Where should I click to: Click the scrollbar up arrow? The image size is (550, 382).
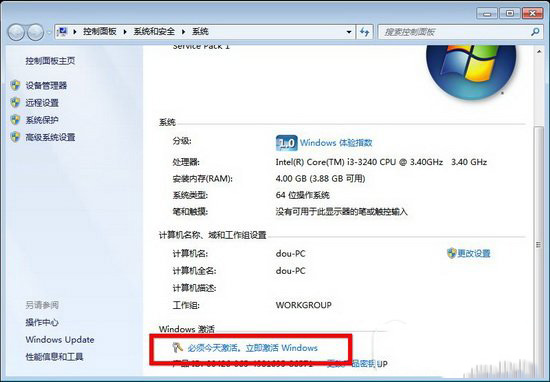click(x=539, y=52)
